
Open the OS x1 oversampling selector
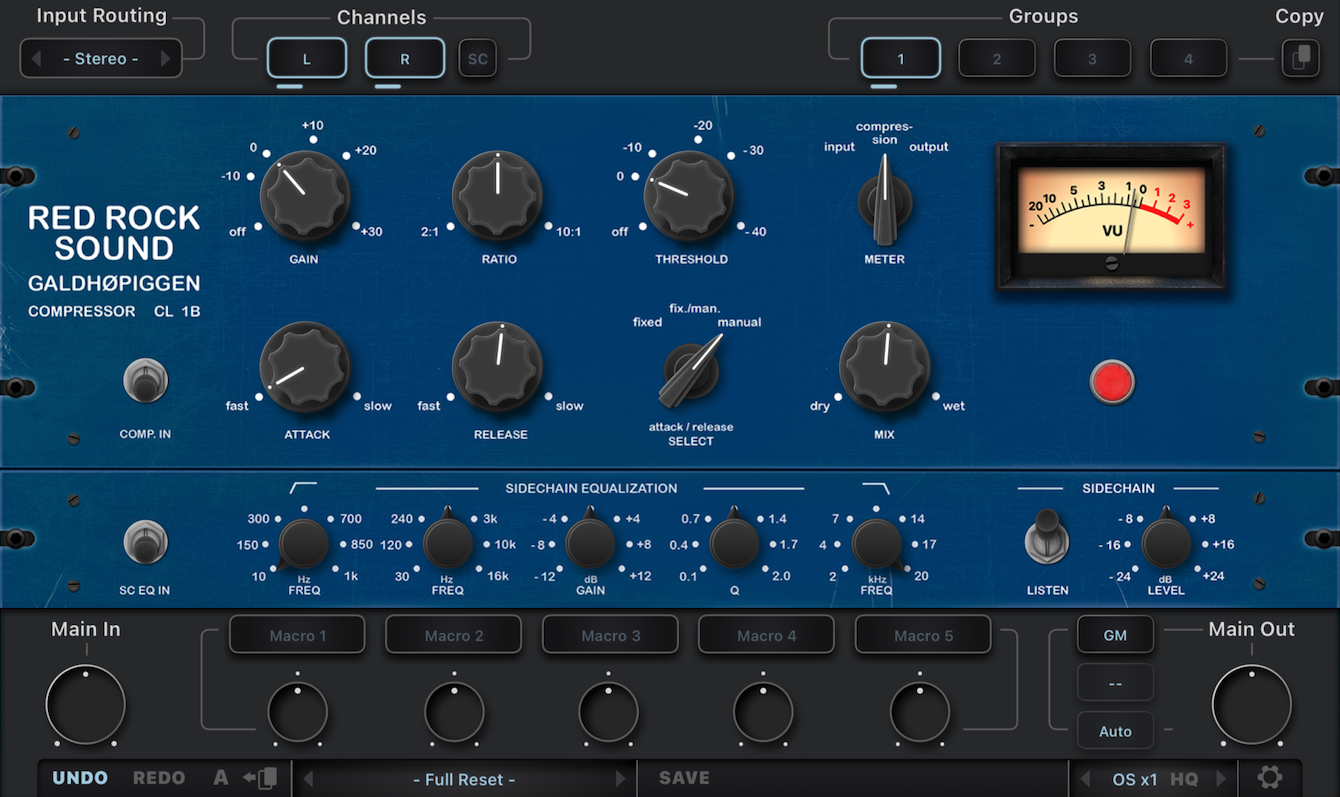coord(1135,779)
